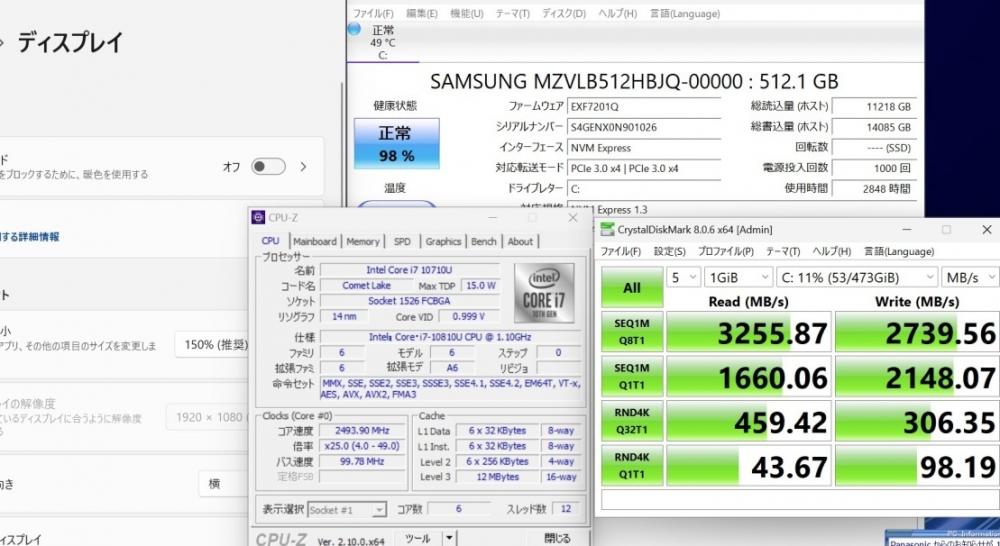Image resolution: width=1000 pixels, height=546 pixels.
Task: Run the RND4K Q32T1 benchmark
Action: (632, 421)
